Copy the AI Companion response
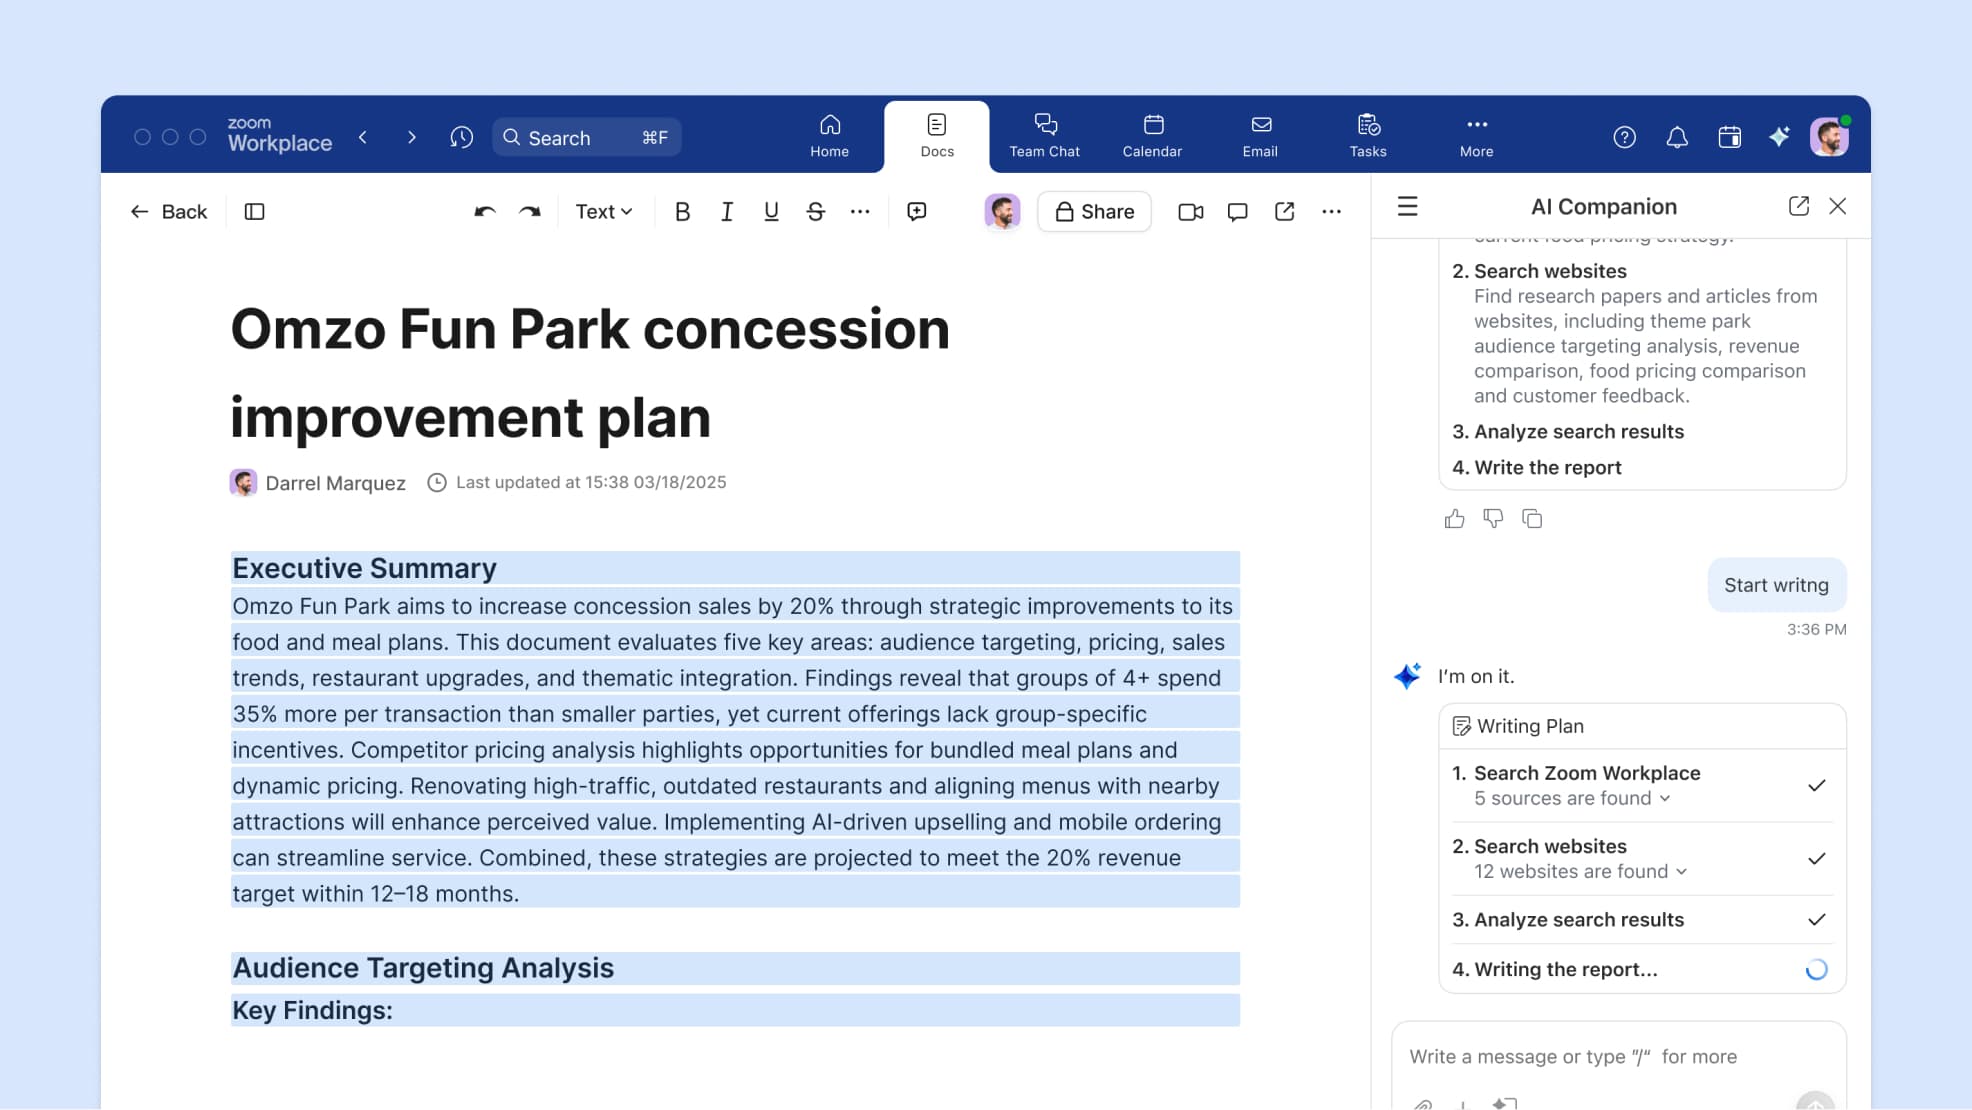 pos(1532,518)
